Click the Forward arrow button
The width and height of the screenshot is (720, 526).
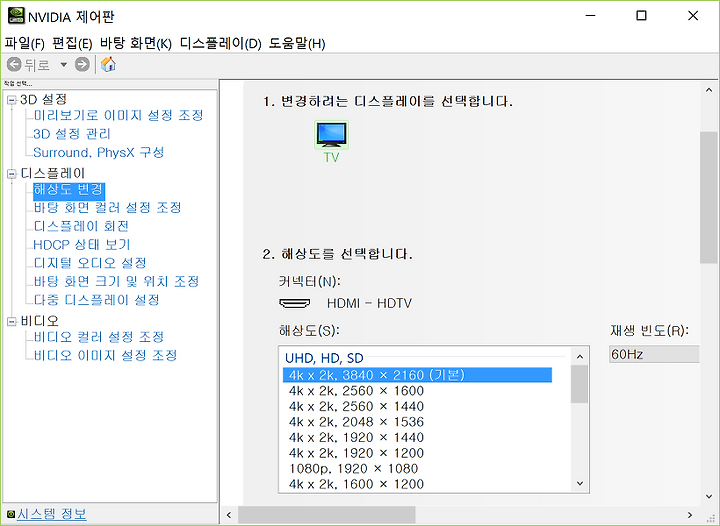[x=82, y=64]
